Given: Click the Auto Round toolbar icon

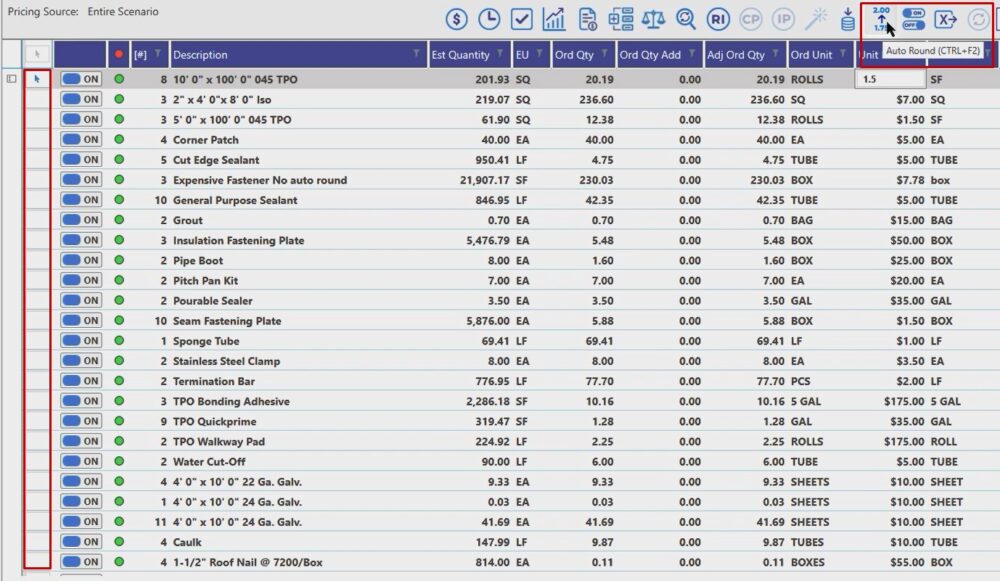Looking at the screenshot, I should point(881,18).
